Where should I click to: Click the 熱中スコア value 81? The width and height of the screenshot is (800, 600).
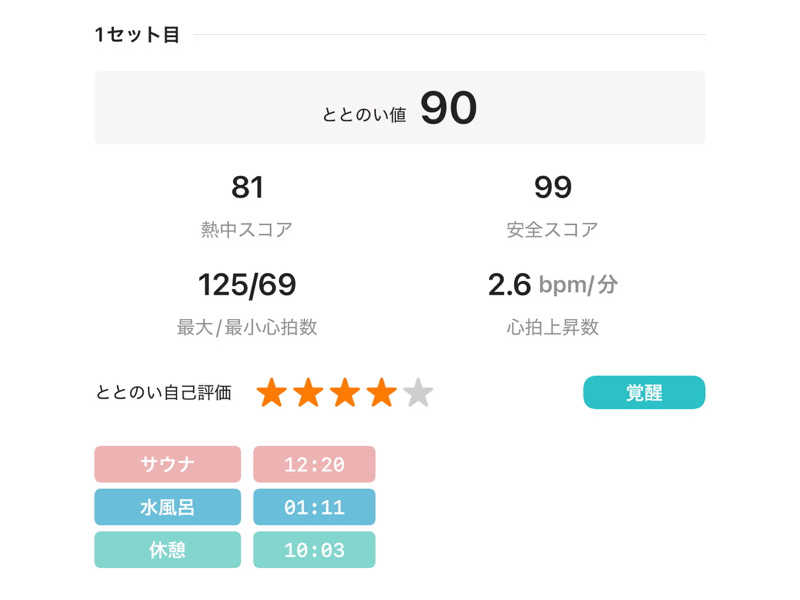[247, 187]
